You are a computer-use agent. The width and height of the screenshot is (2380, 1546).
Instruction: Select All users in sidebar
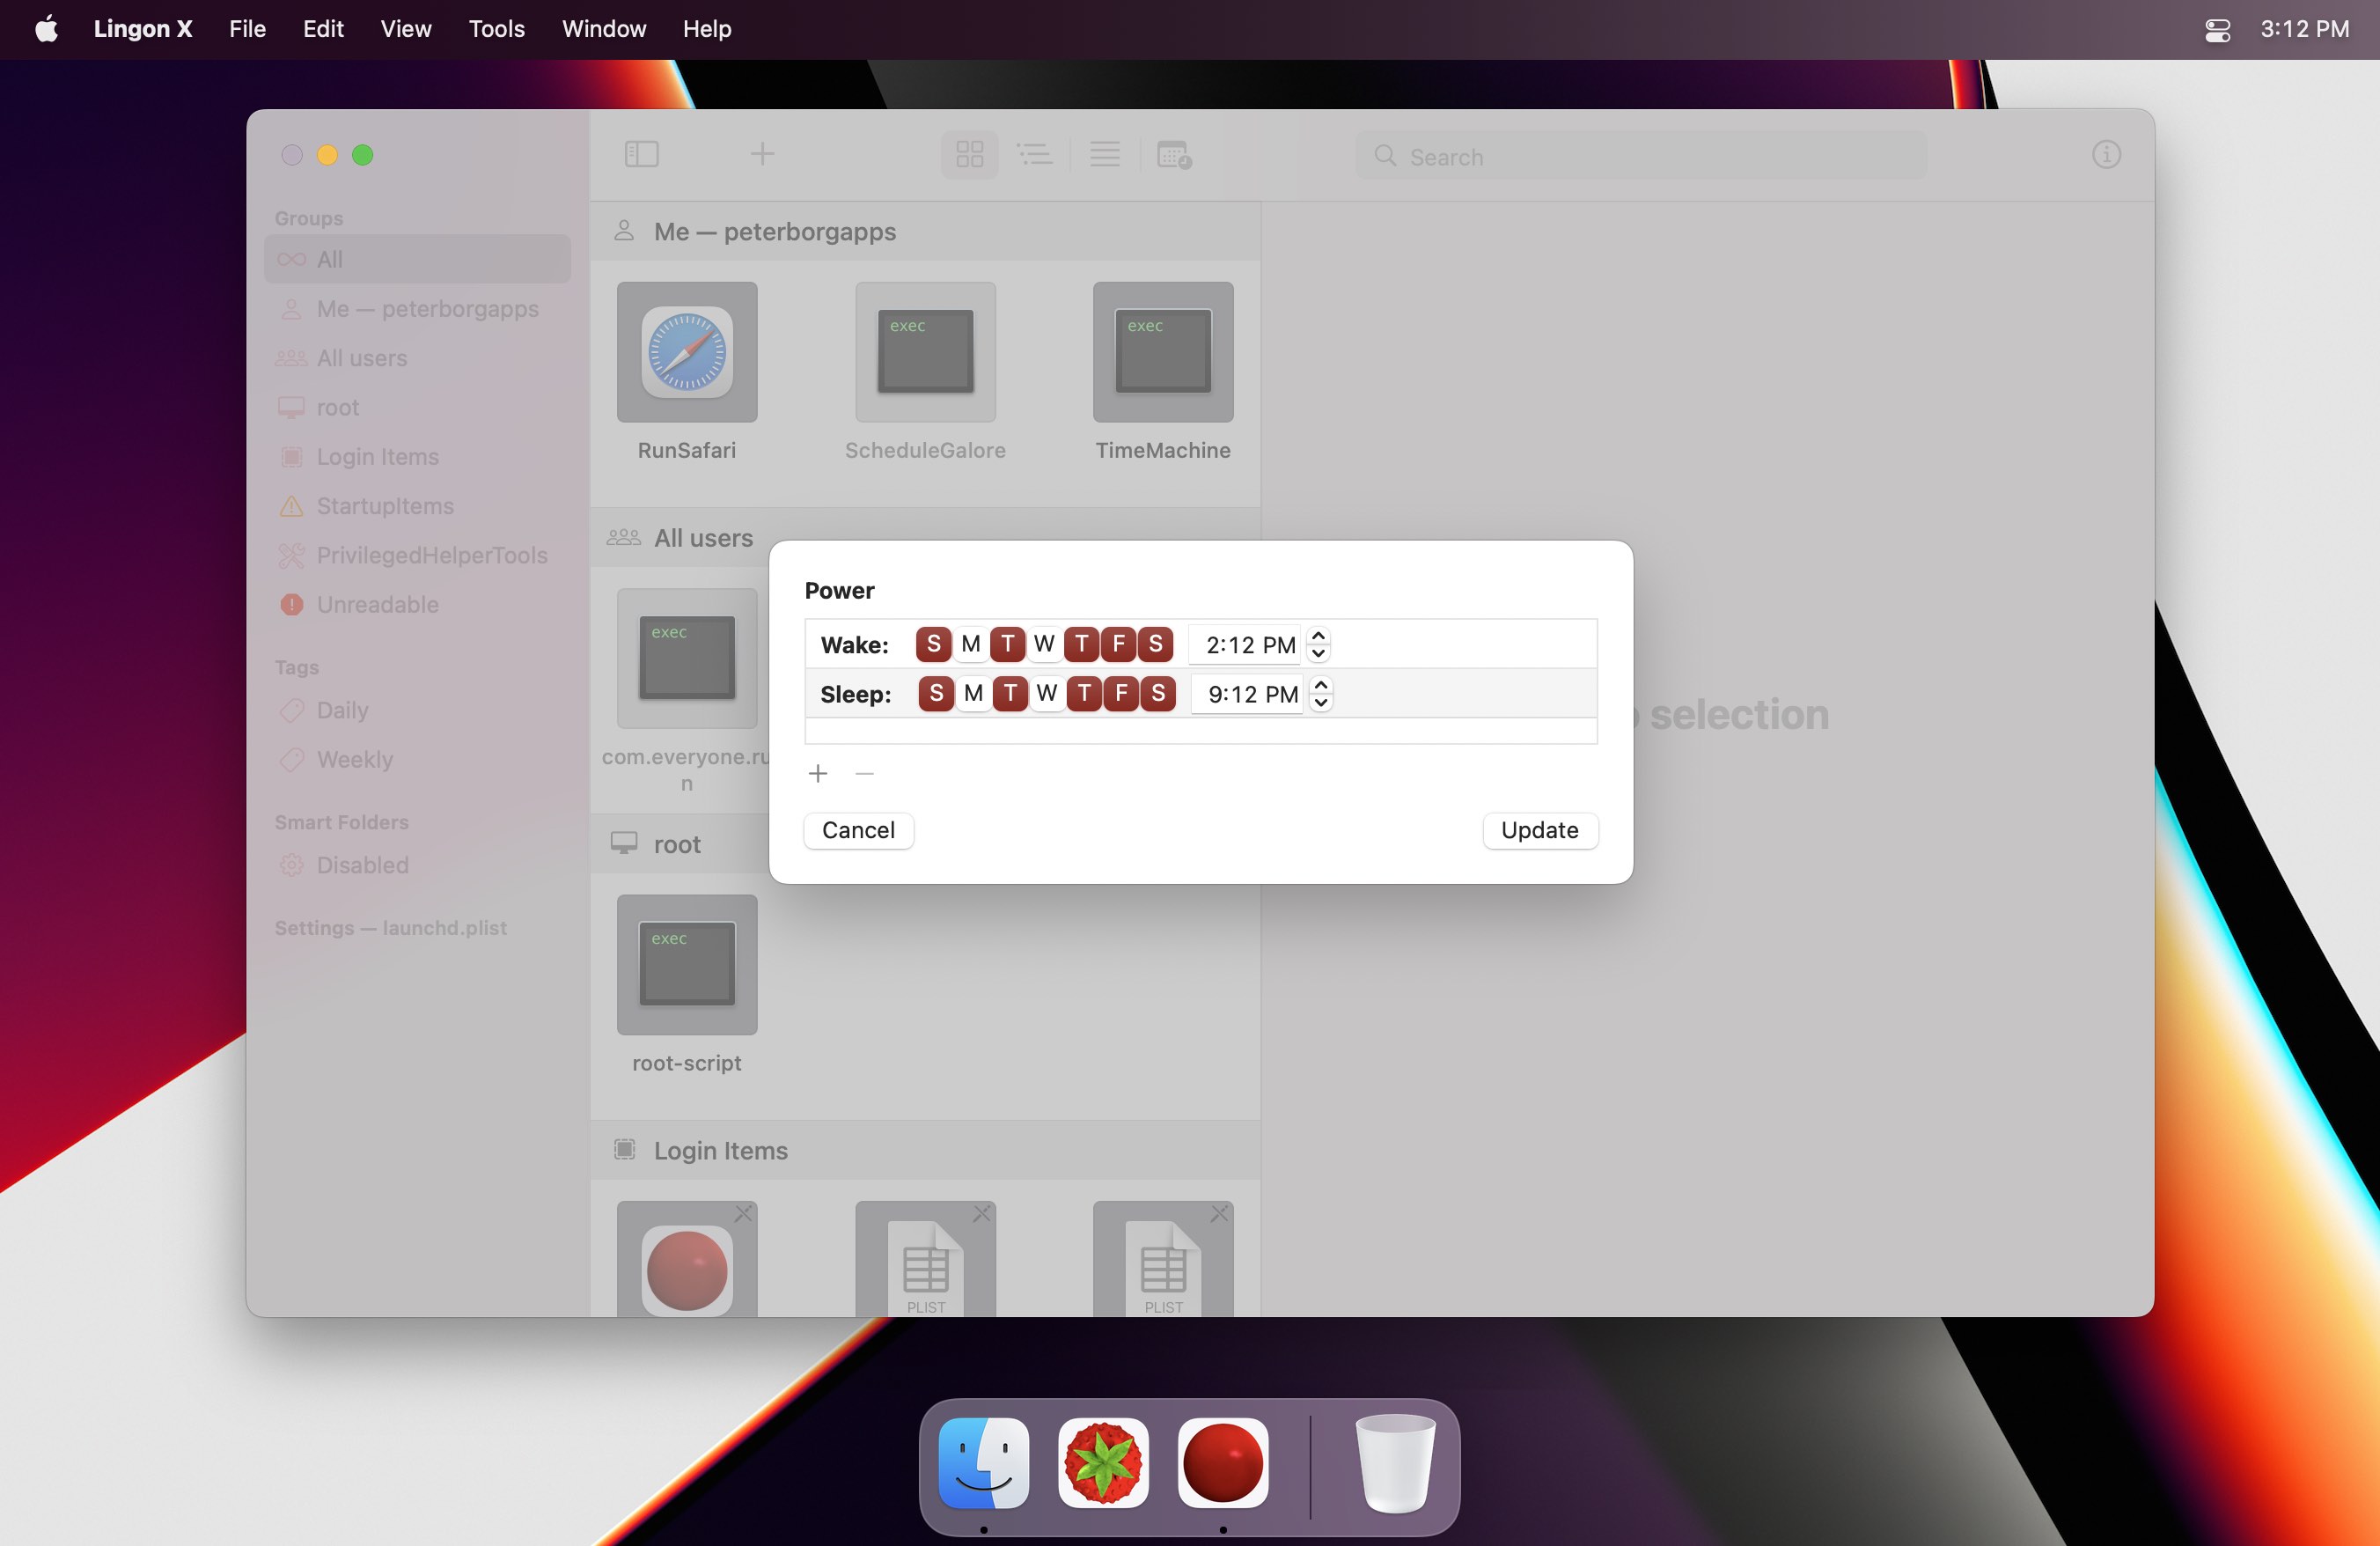coord(417,358)
